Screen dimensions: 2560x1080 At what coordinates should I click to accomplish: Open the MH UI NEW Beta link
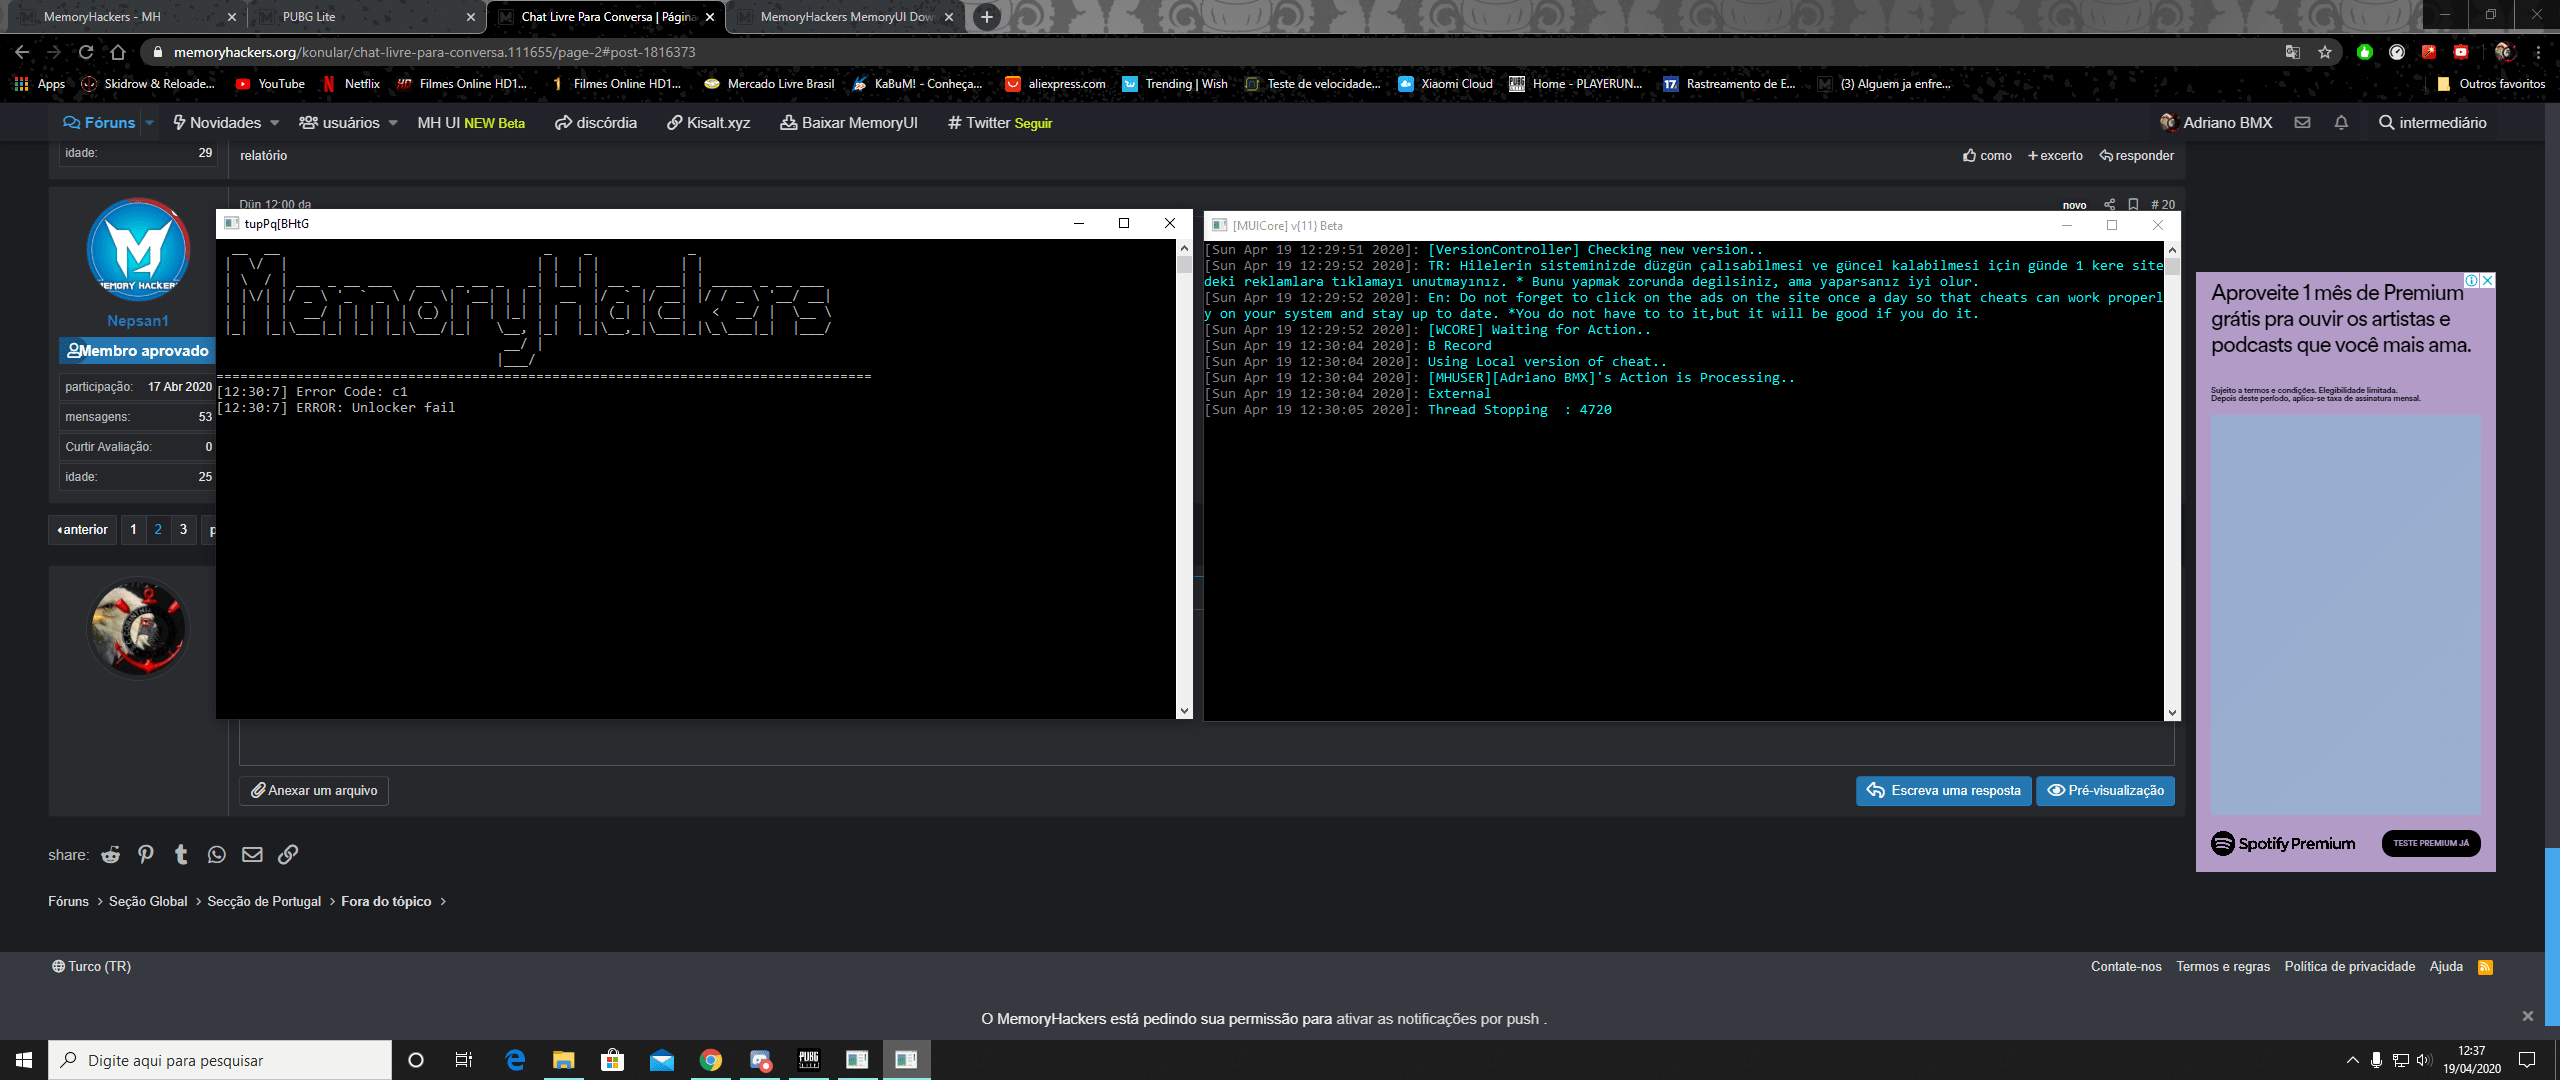coord(471,123)
